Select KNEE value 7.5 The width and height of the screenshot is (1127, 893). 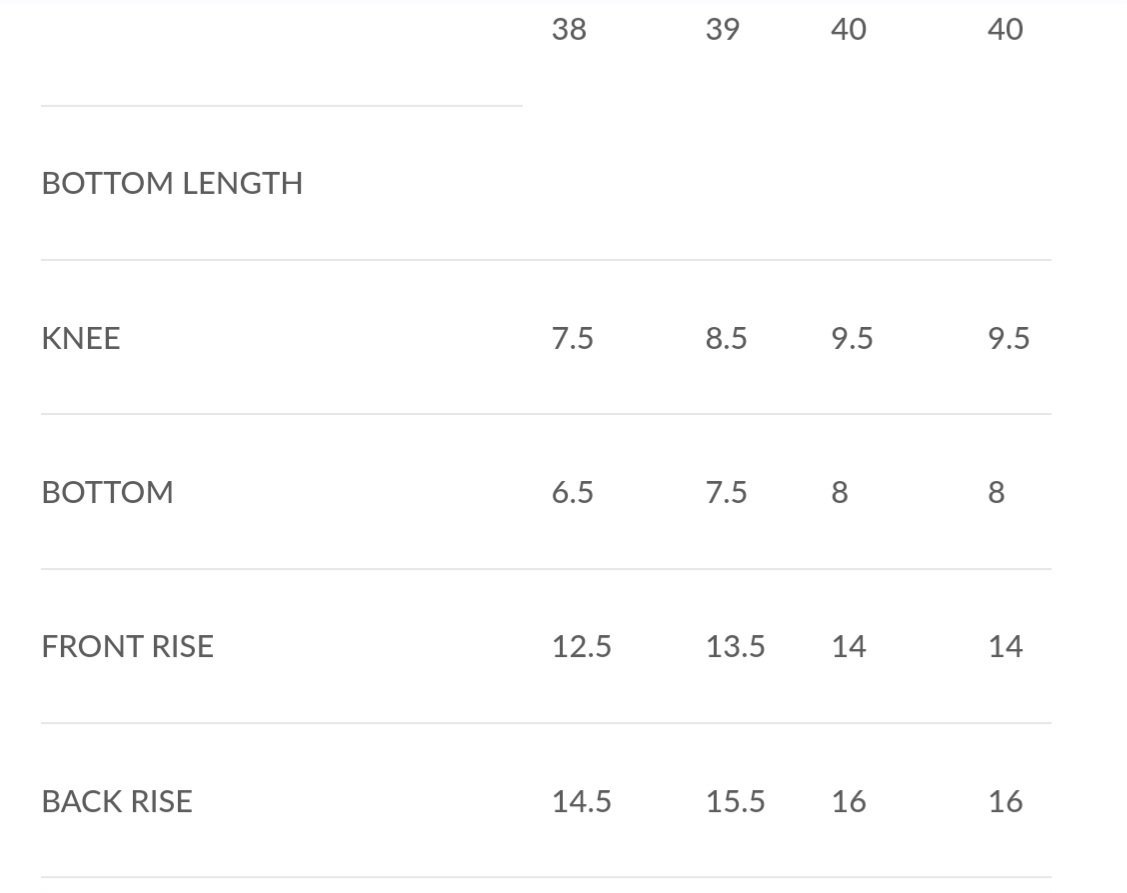(x=572, y=338)
